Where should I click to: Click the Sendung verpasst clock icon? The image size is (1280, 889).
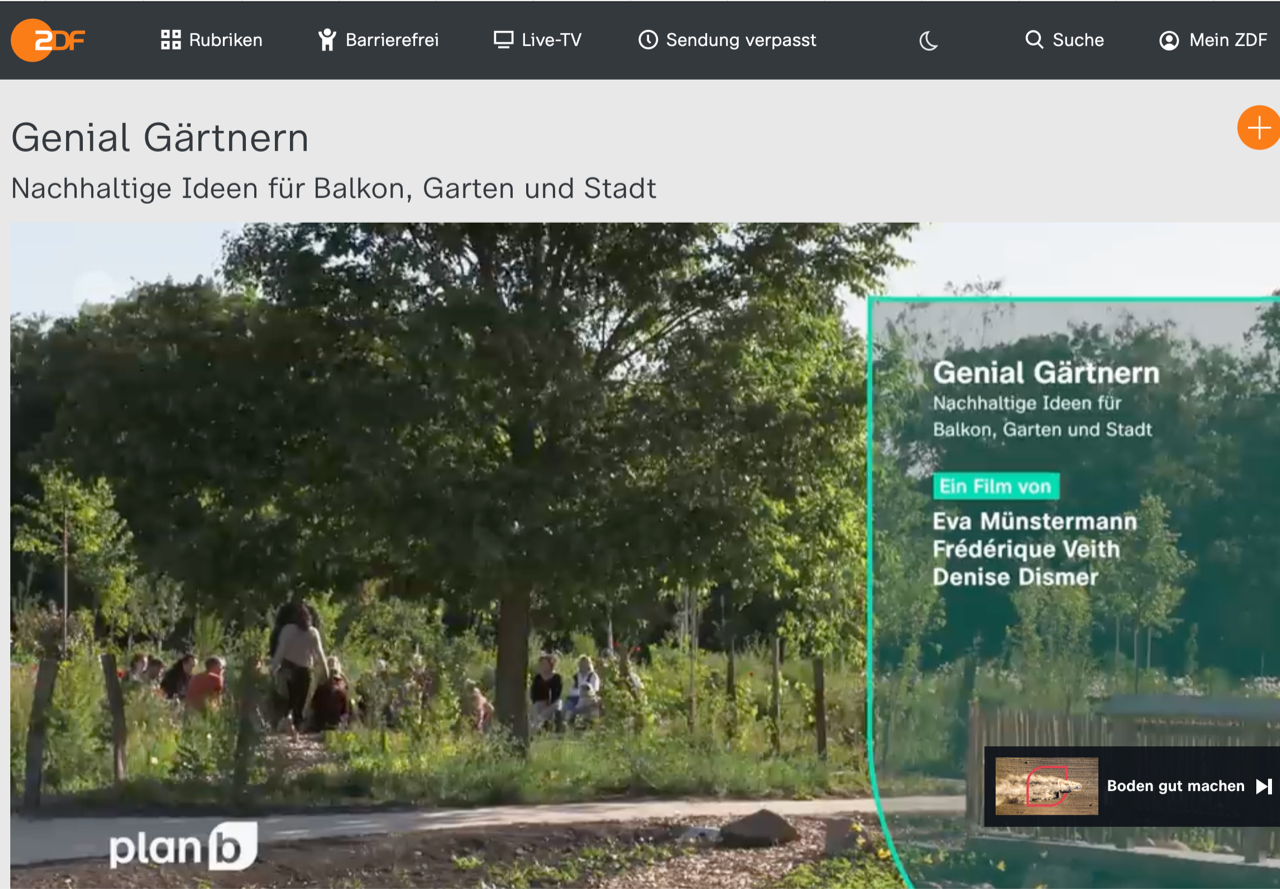(648, 40)
